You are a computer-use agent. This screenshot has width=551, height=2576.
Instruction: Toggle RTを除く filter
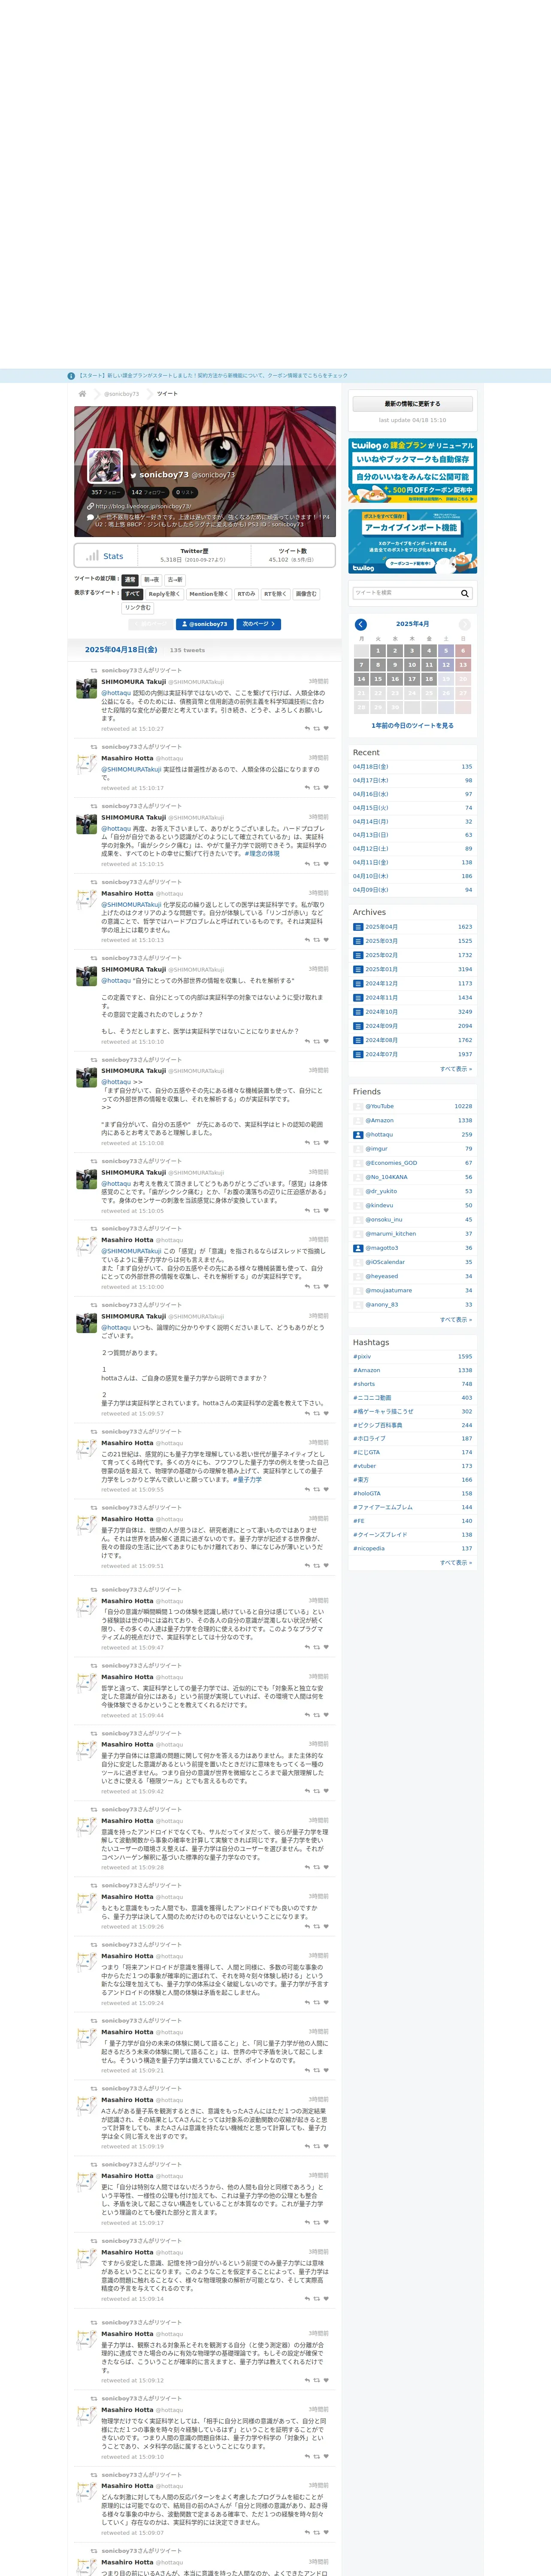pos(275,594)
